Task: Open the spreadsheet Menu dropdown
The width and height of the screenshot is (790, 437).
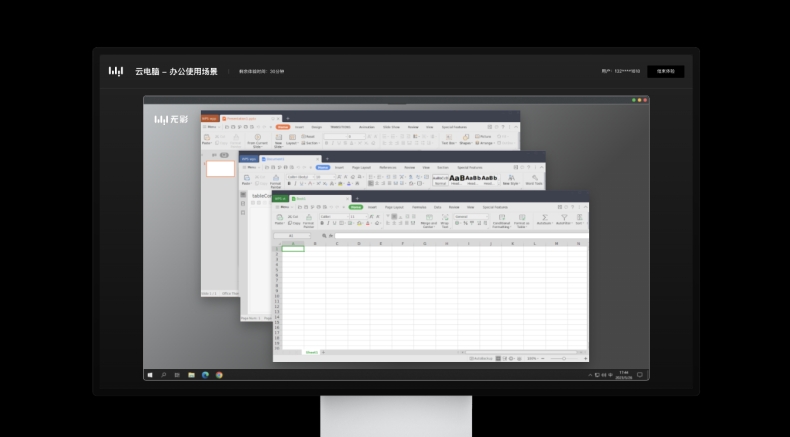Action: [x=284, y=207]
